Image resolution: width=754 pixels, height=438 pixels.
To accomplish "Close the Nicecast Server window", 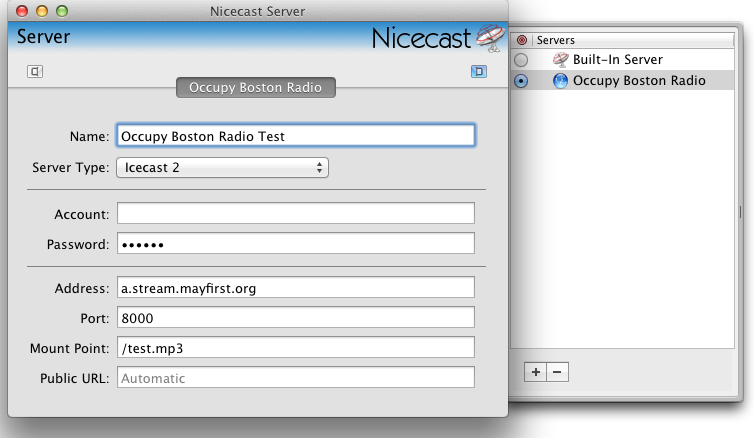I will point(22,11).
